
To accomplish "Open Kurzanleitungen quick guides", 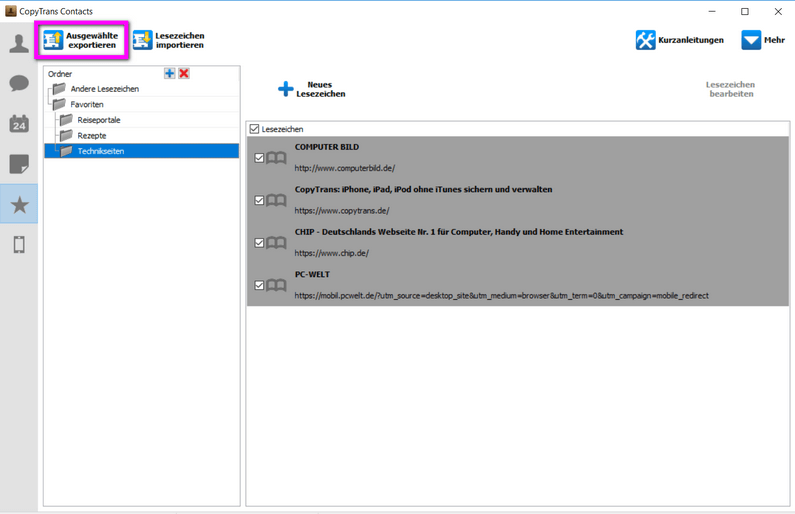I will [x=679, y=40].
